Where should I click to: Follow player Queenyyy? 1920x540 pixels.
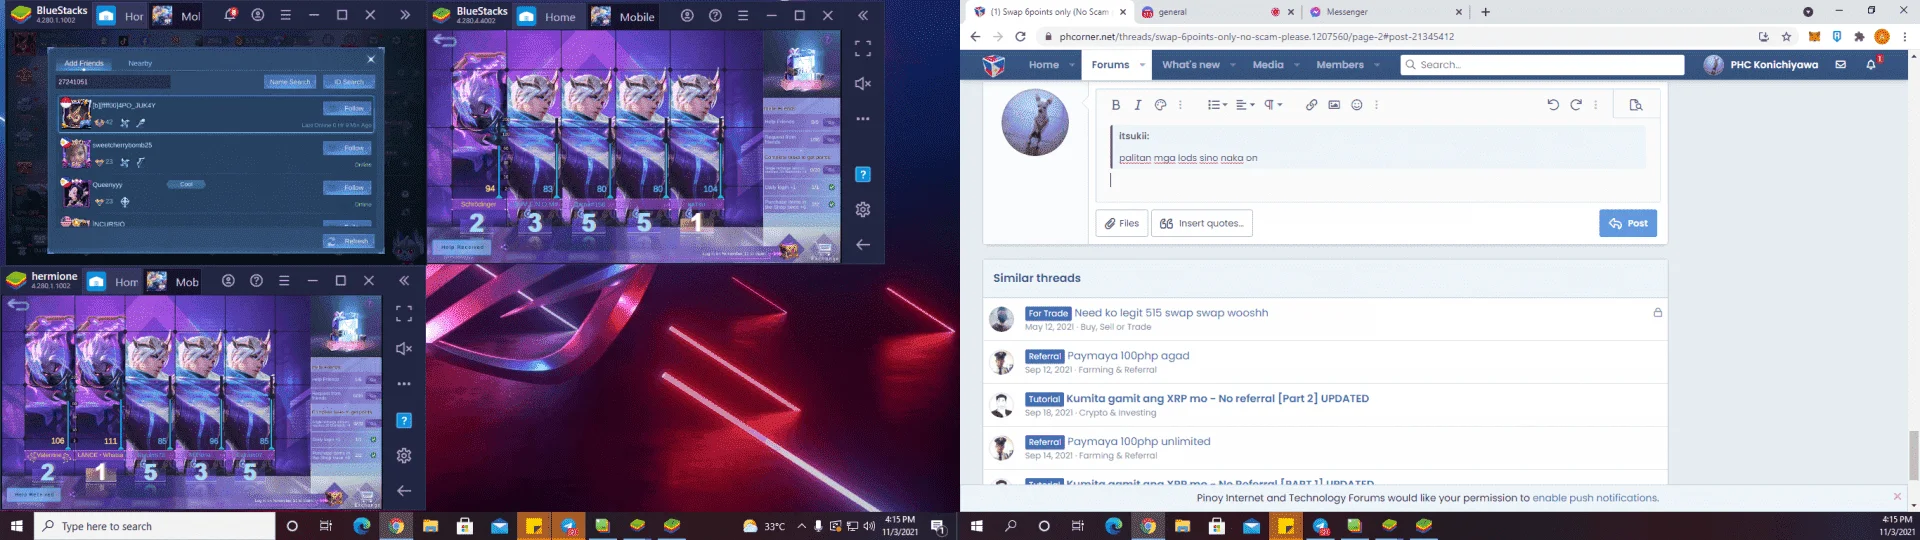347,187
